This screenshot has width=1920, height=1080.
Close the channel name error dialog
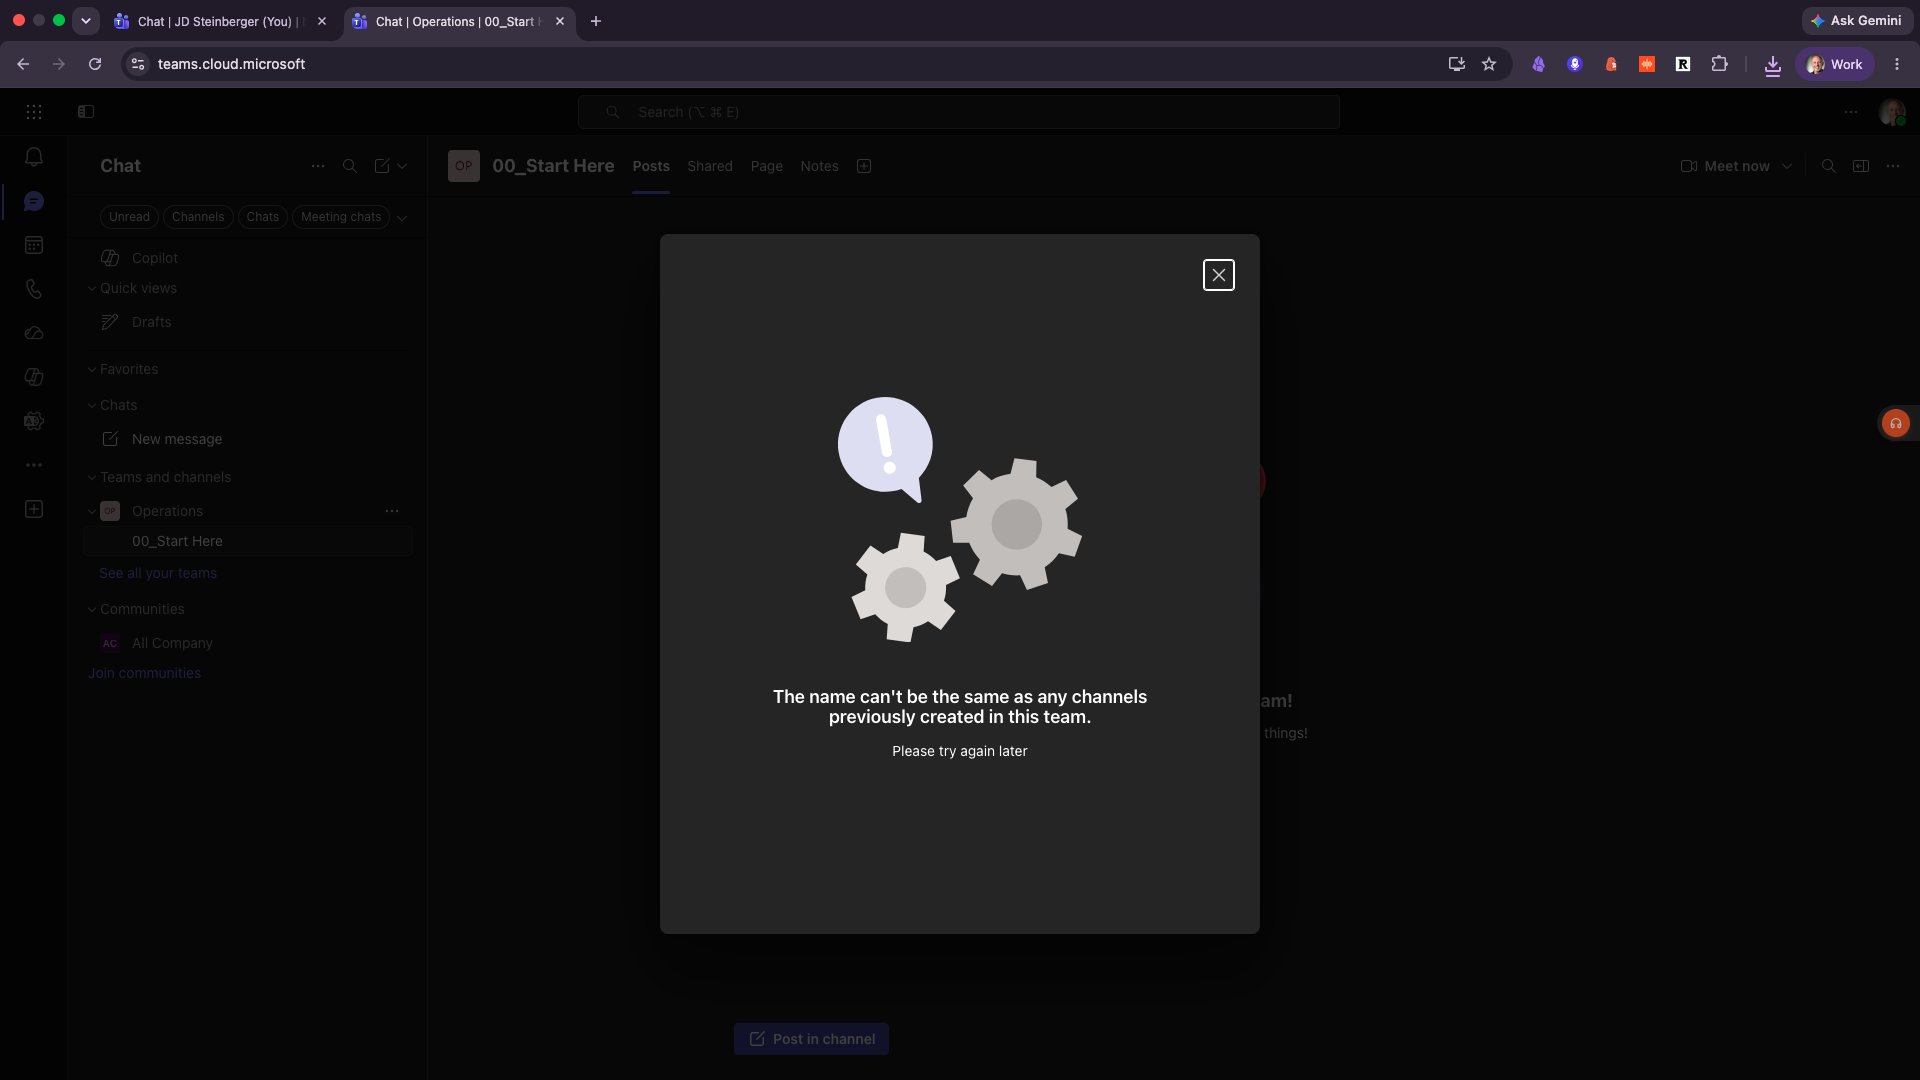tap(1218, 275)
